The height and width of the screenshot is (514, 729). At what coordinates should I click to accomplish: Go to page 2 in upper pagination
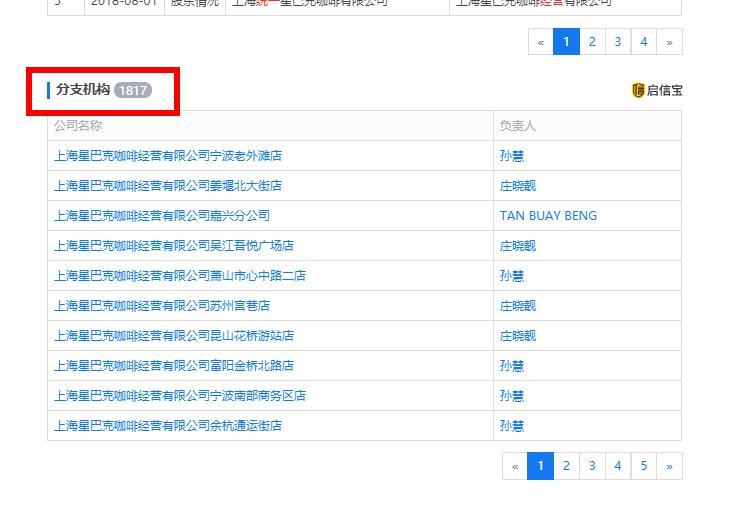[592, 41]
